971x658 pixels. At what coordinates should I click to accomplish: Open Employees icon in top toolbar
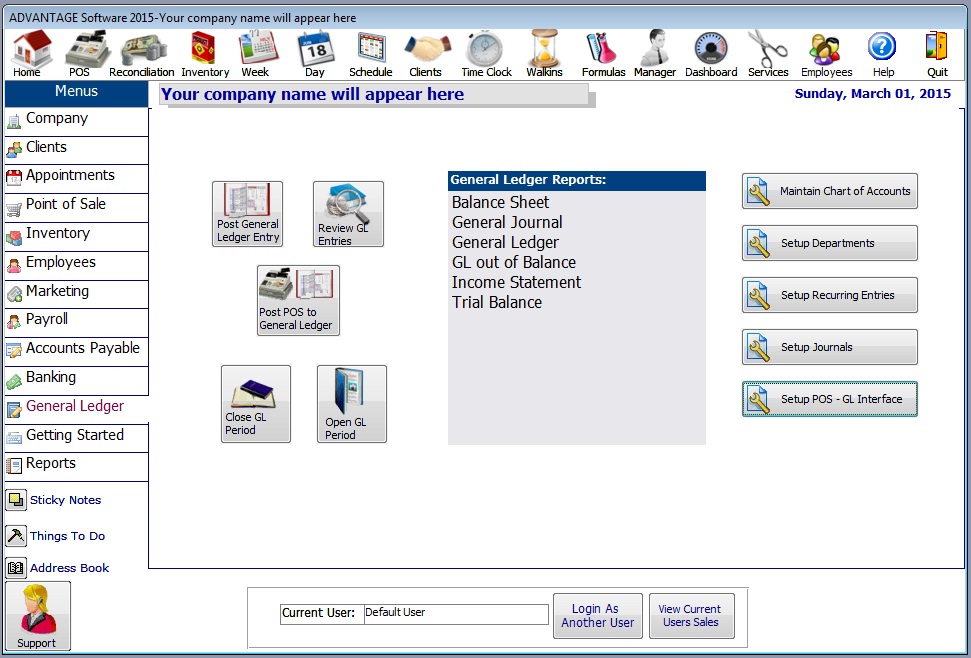click(x=826, y=54)
